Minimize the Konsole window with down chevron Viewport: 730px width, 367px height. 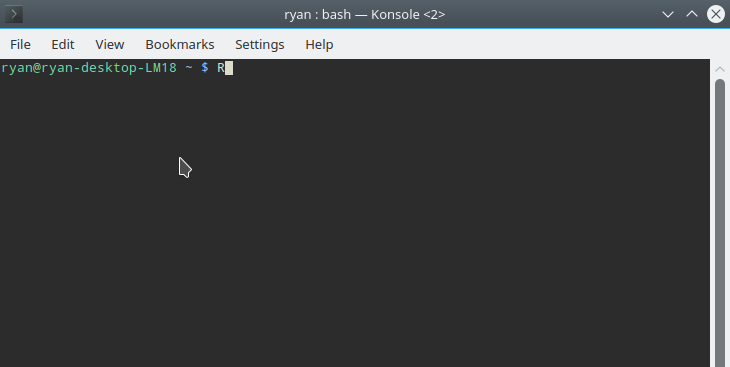(668, 14)
